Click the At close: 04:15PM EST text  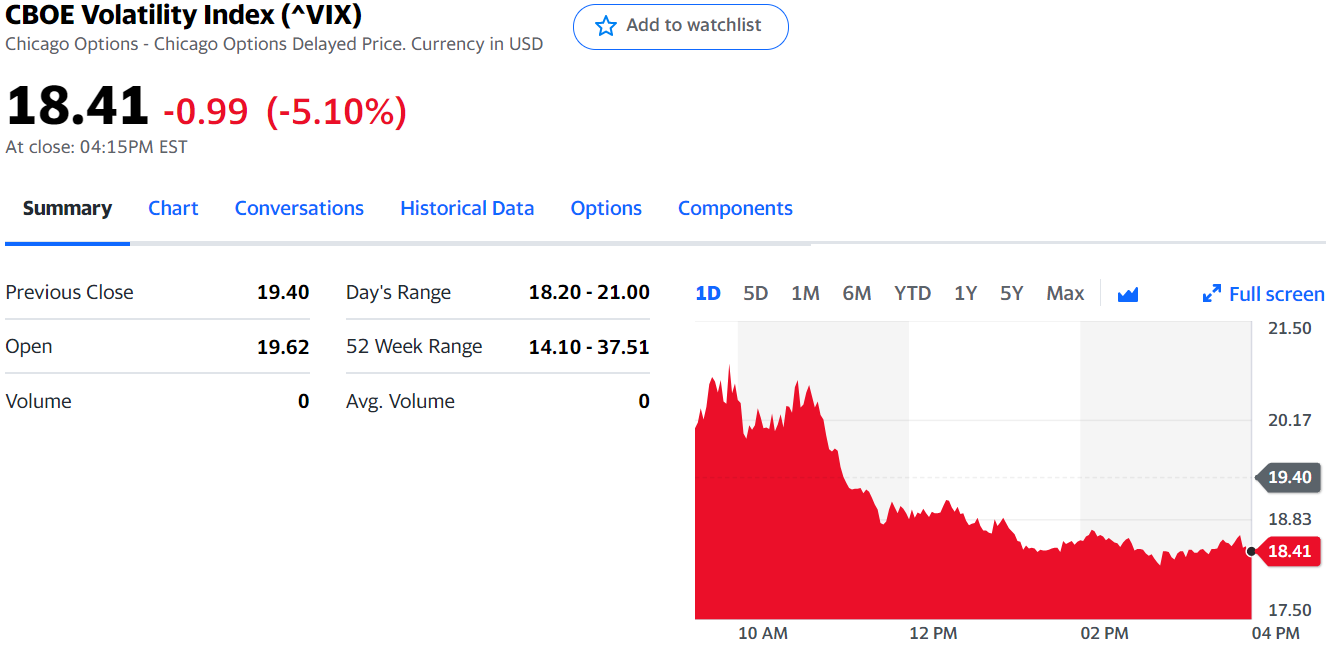[x=96, y=147]
